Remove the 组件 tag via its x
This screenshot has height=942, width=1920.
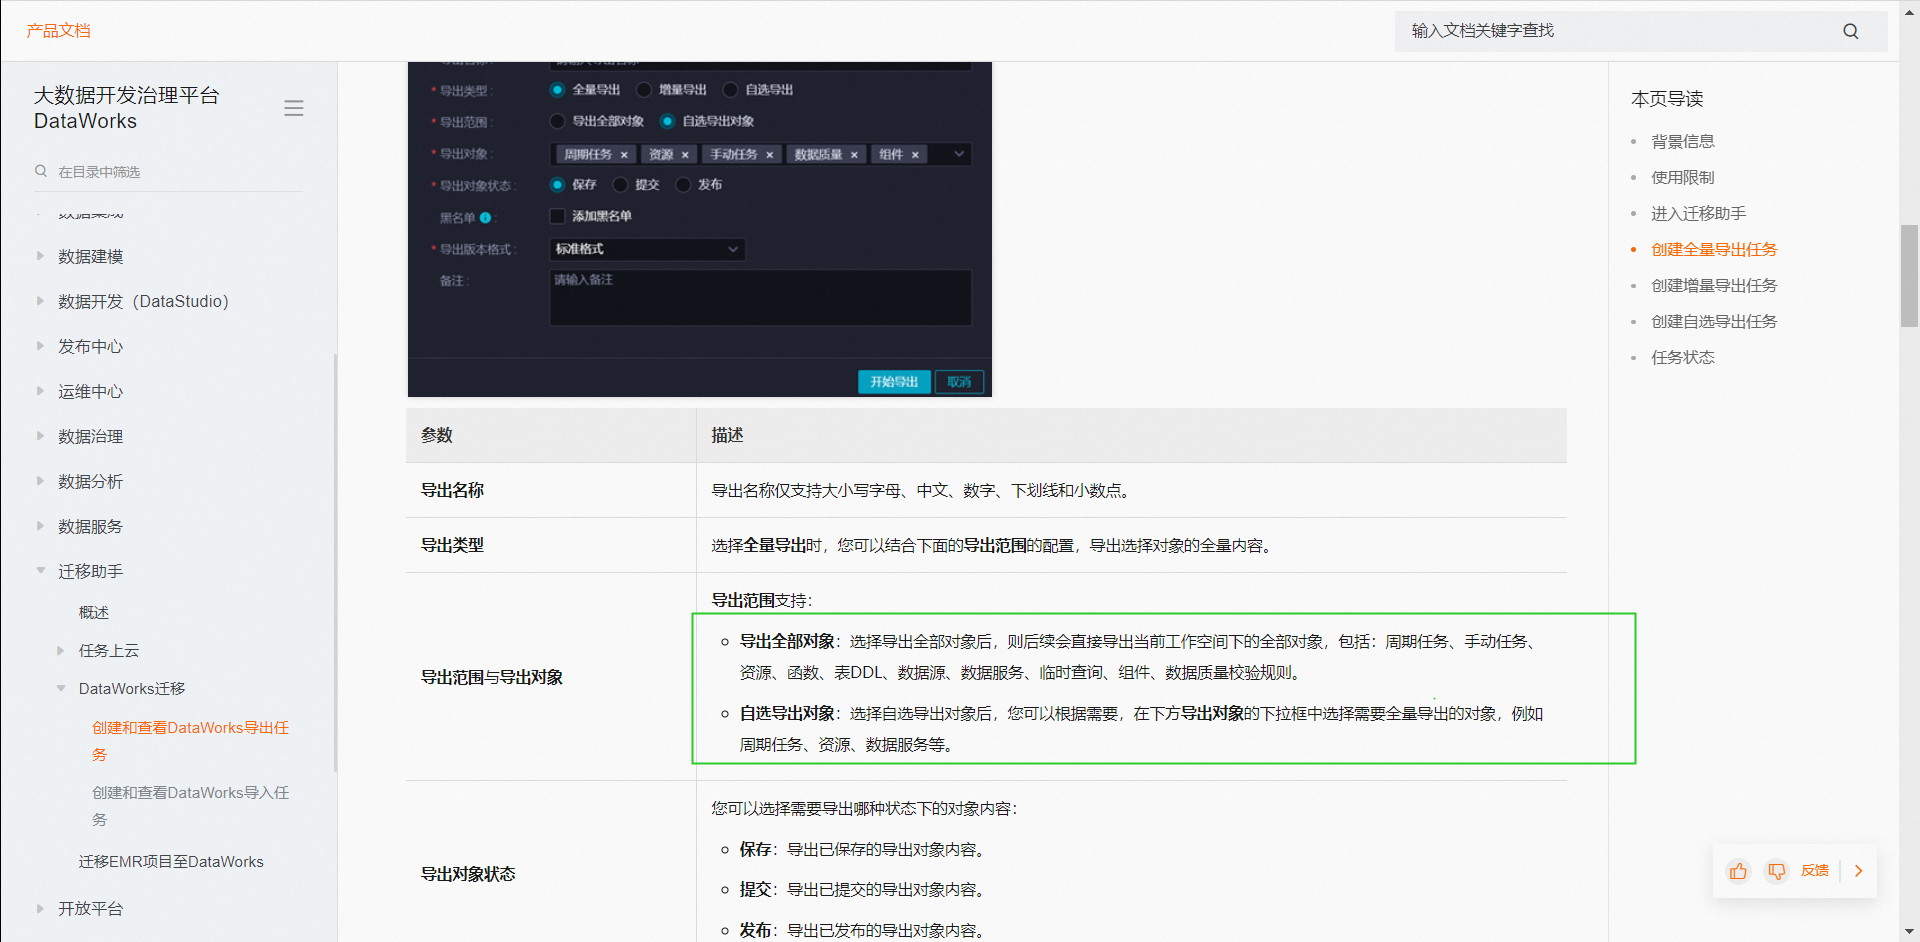click(915, 154)
